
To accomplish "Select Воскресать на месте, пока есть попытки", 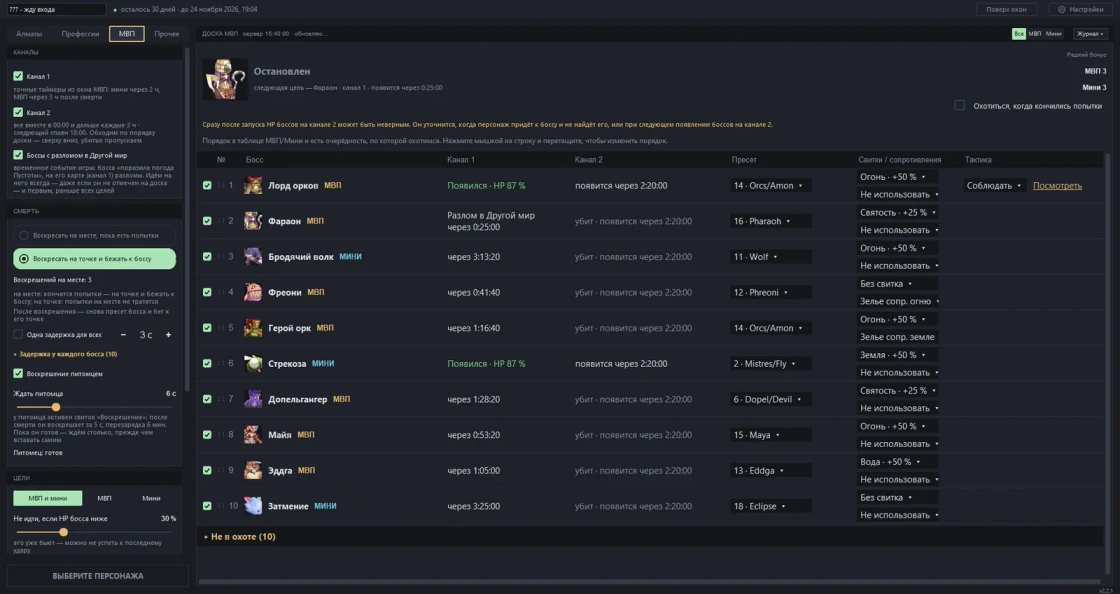I will 94,236.
